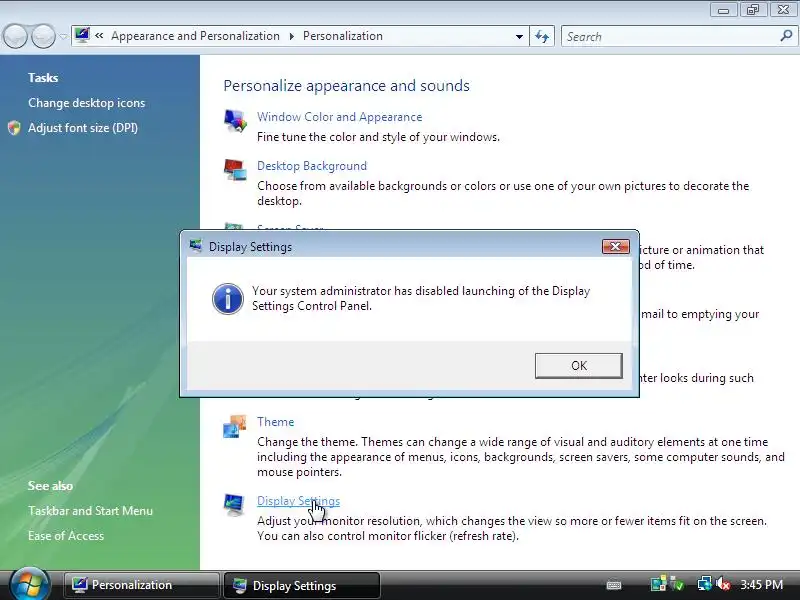This screenshot has height=600, width=800.
Task: Click the address bar Personalization icon
Action: (82, 36)
